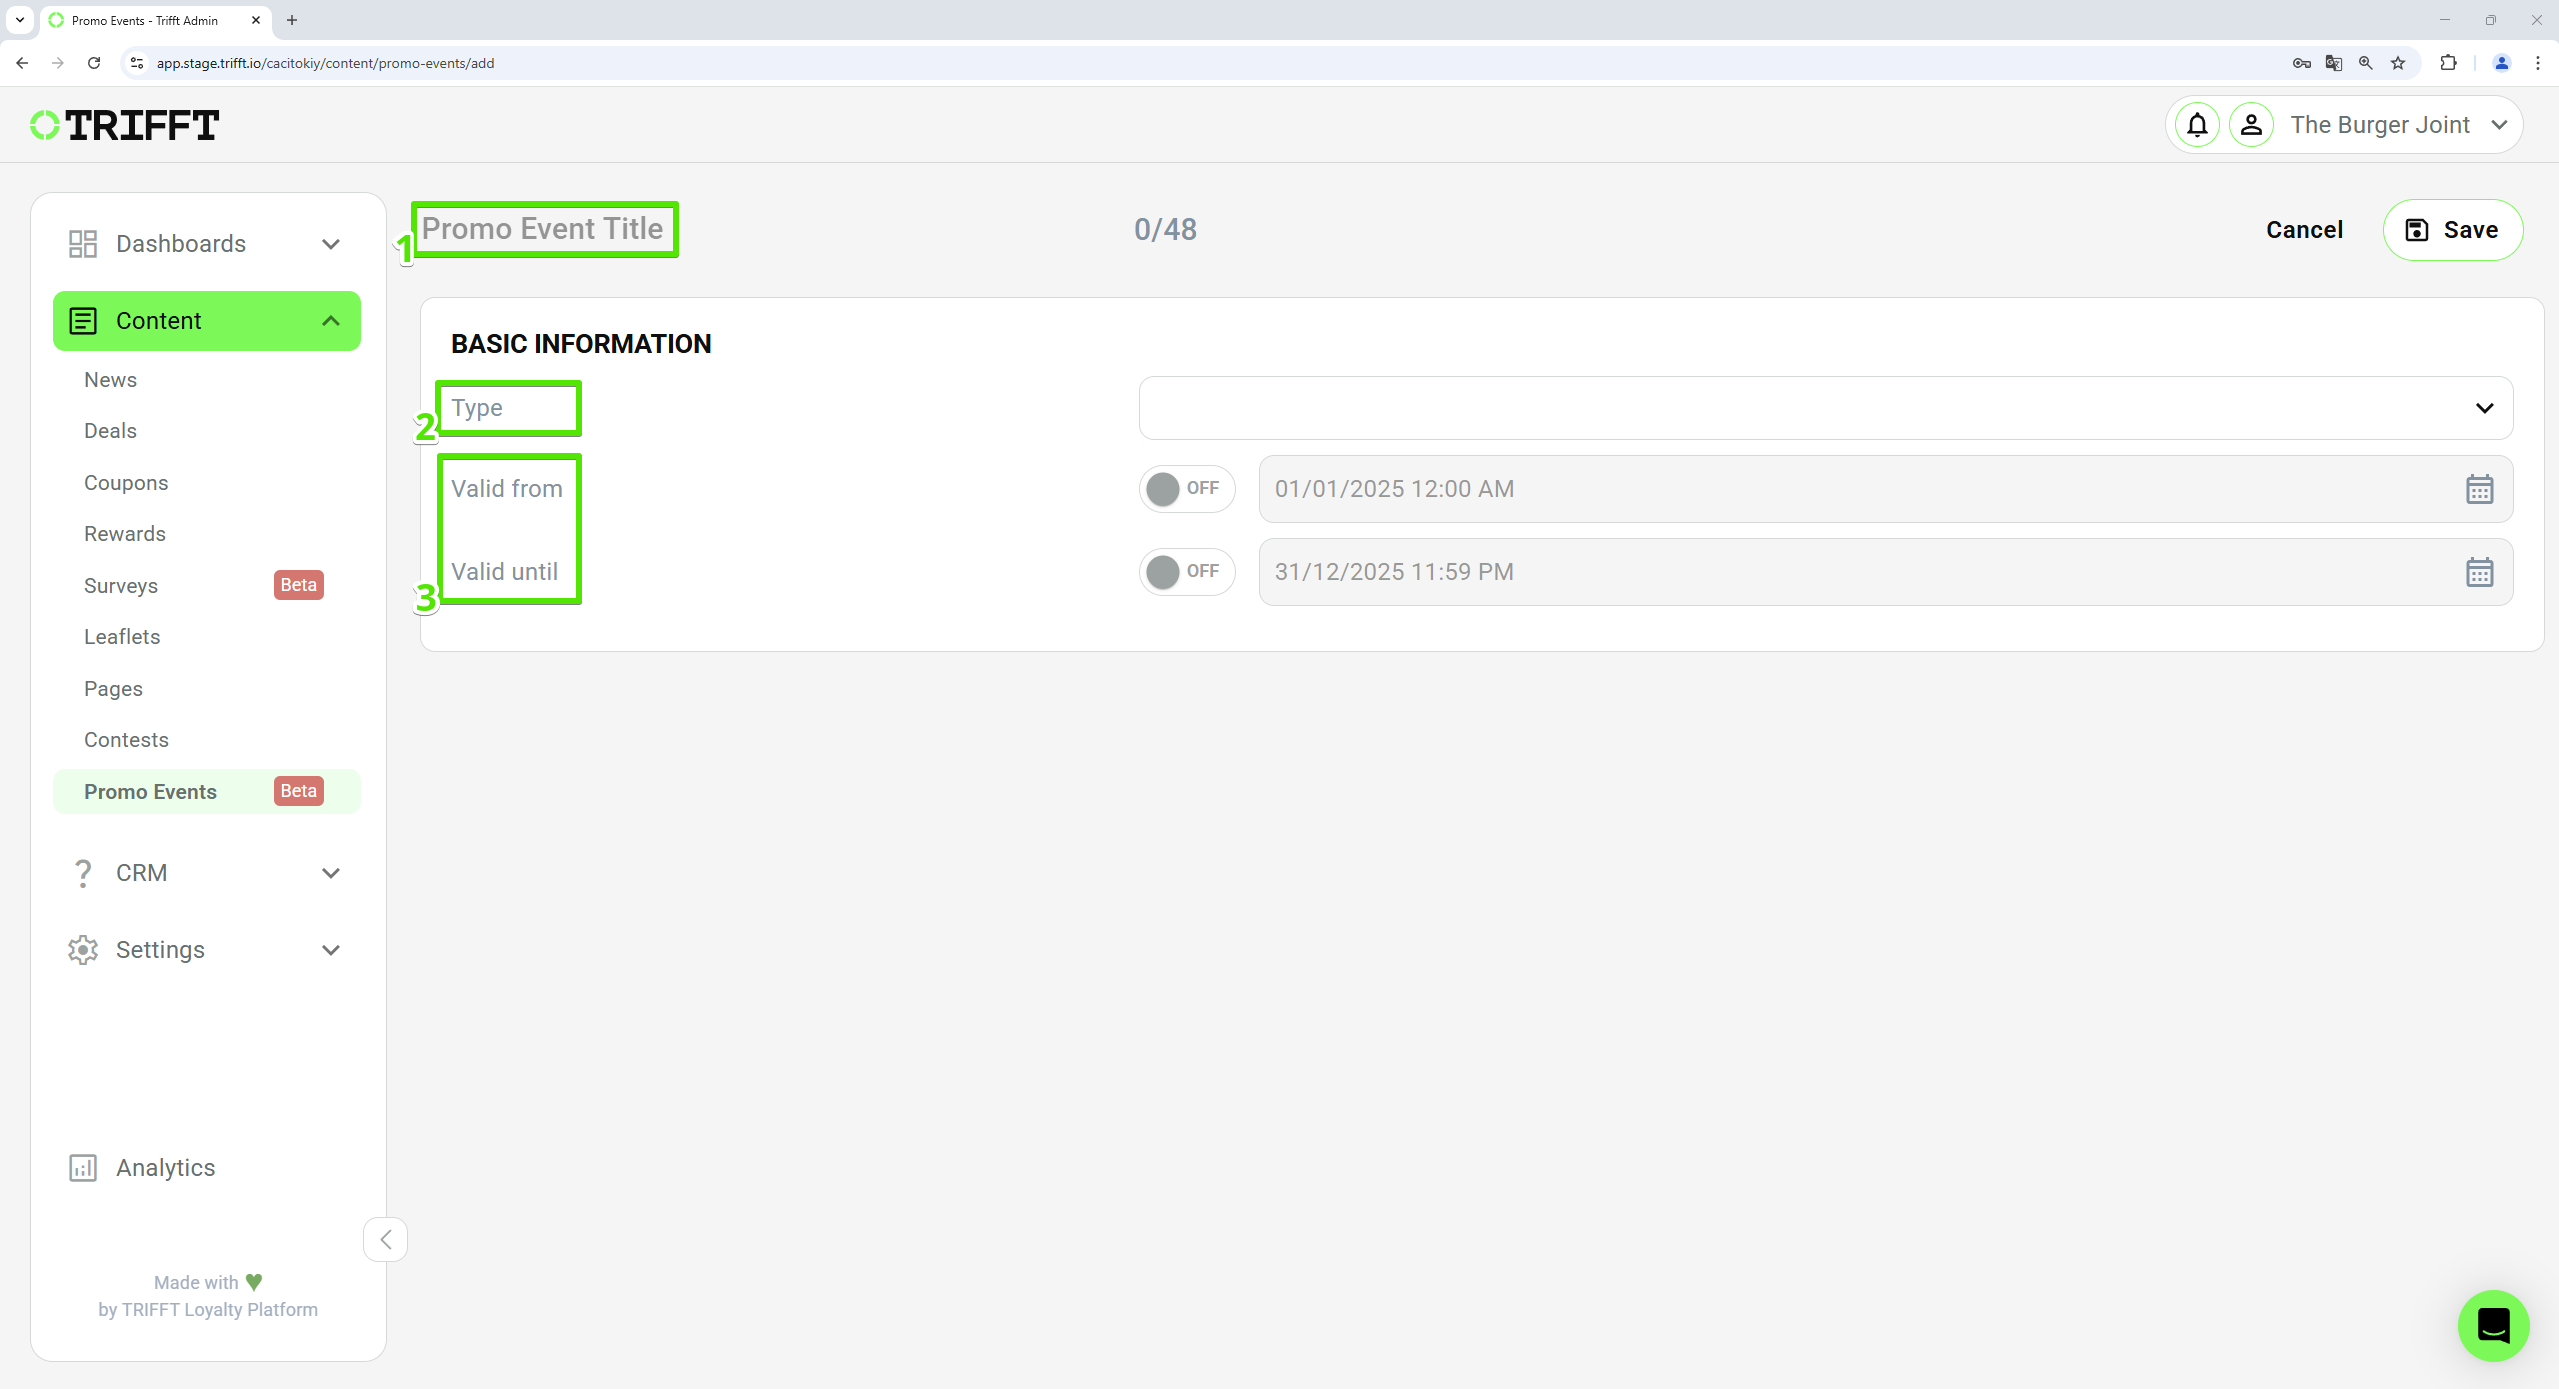Toggle the Valid until date switch
The image size is (2559, 1389).
tap(1187, 571)
